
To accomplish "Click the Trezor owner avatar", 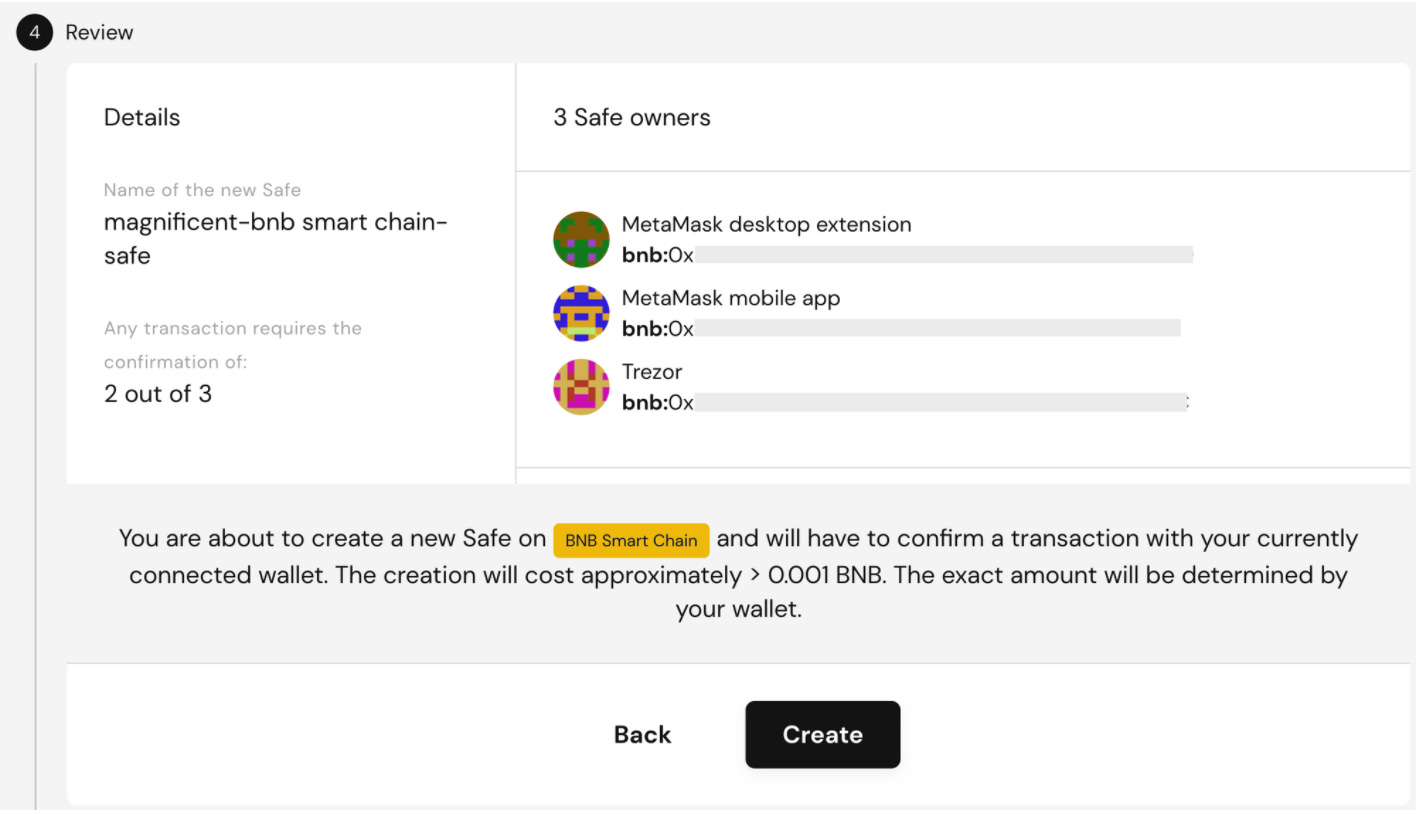I will click(581, 387).
